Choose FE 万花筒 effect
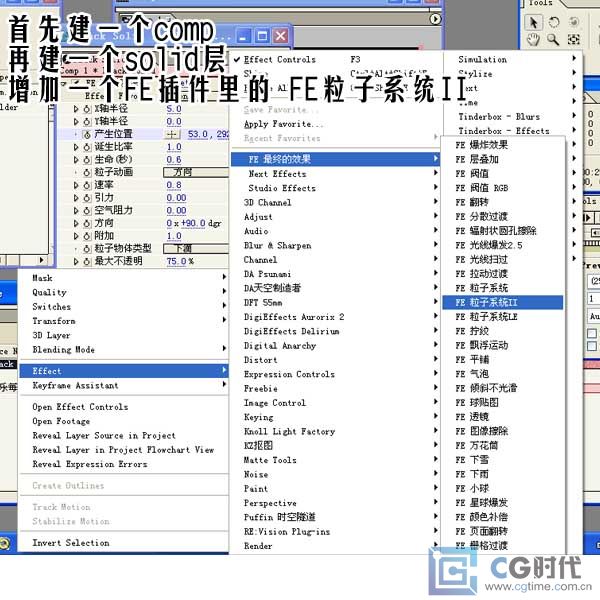This screenshot has width=600, height=600. (x=502, y=445)
